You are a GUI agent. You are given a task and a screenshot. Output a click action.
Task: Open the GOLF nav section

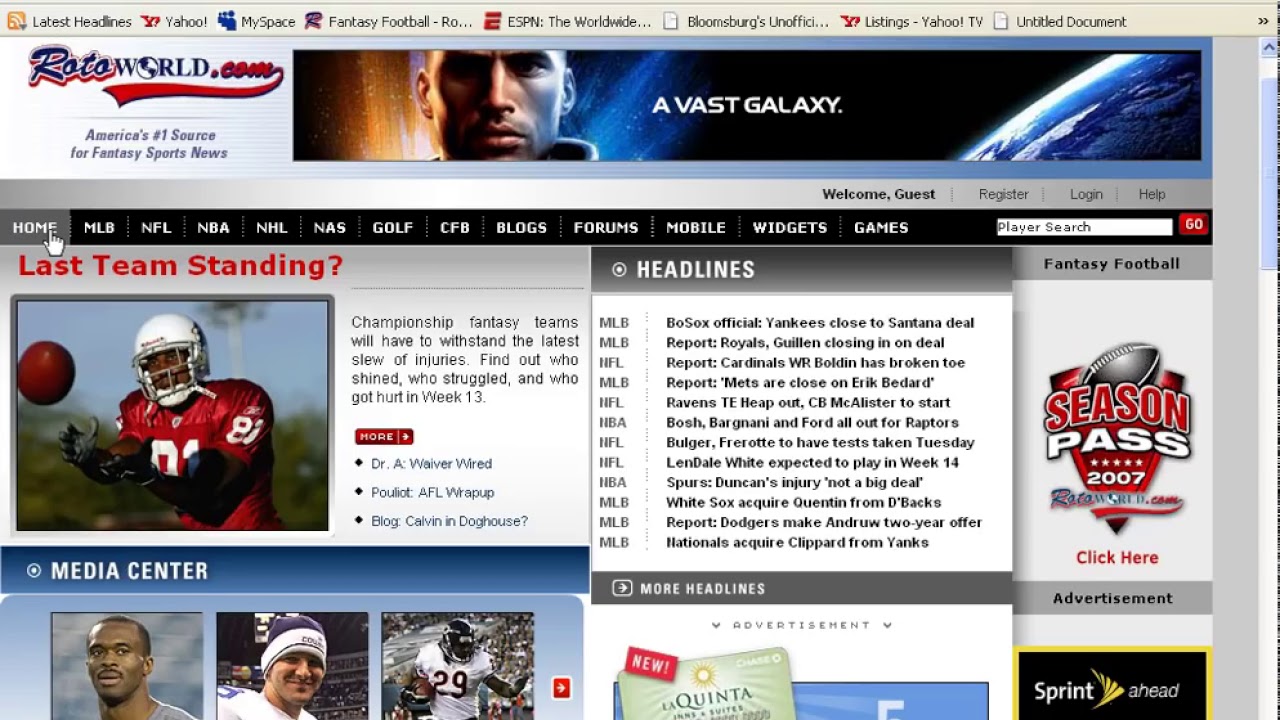pos(392,227)
